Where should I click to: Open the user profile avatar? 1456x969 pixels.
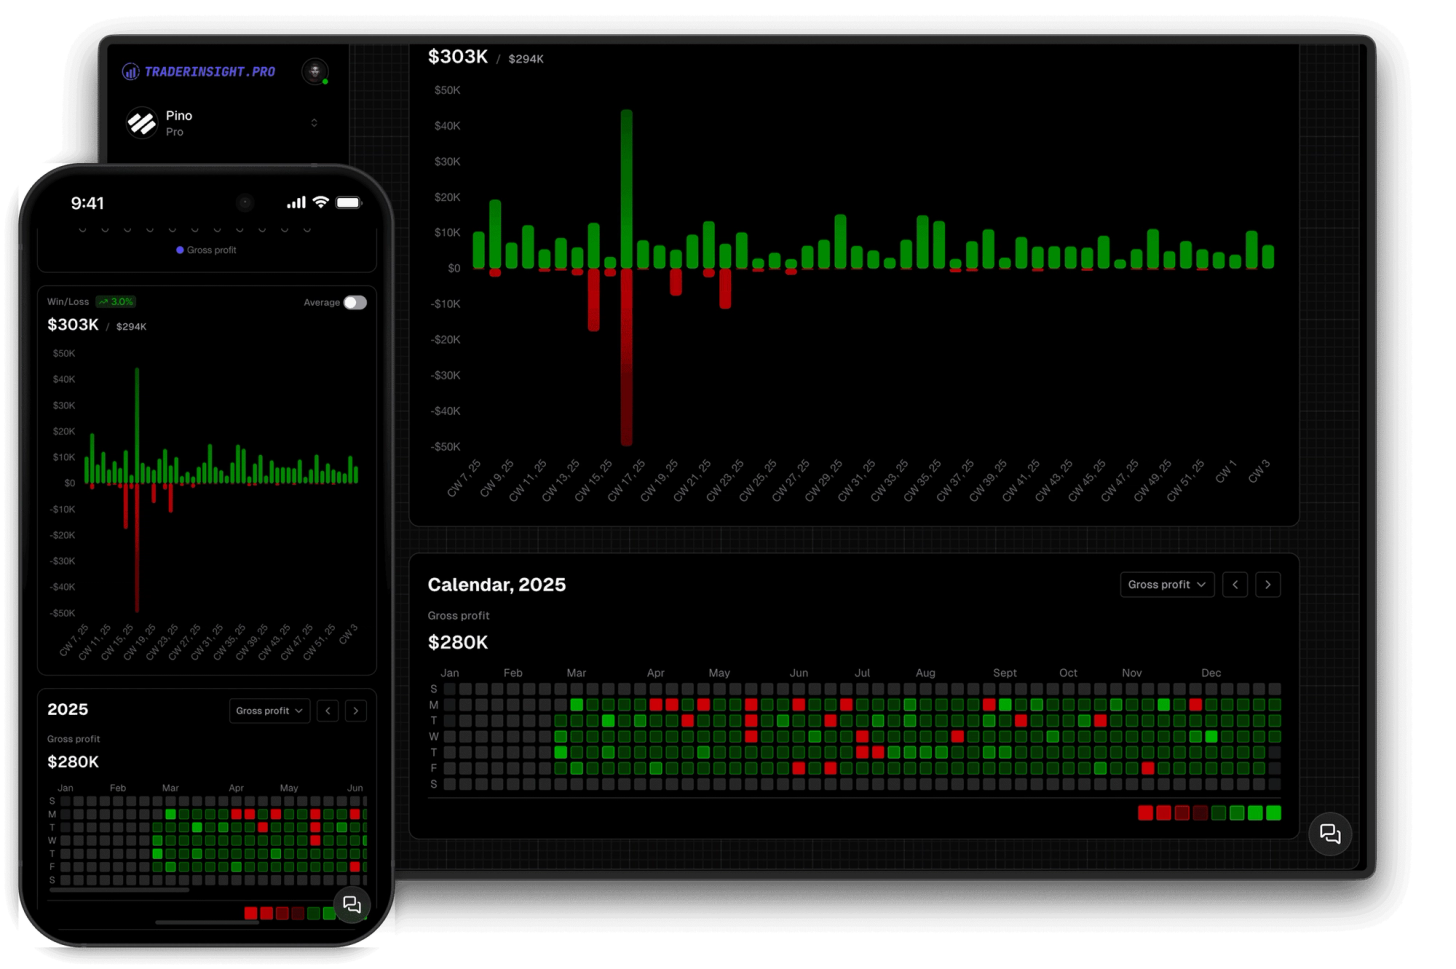click(x=315, y=71)
